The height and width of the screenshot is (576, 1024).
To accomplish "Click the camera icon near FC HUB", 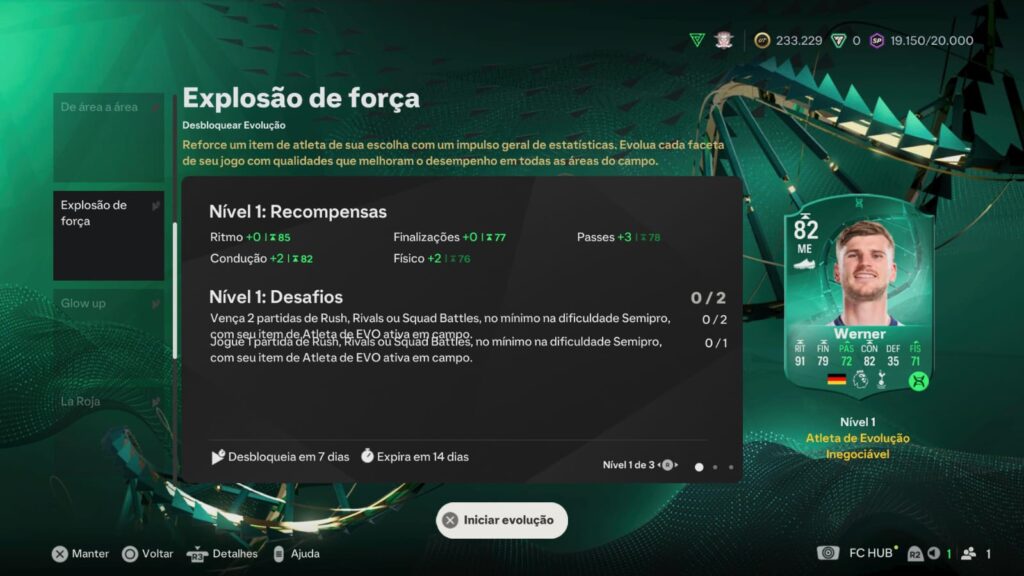I will click(828, 553).
